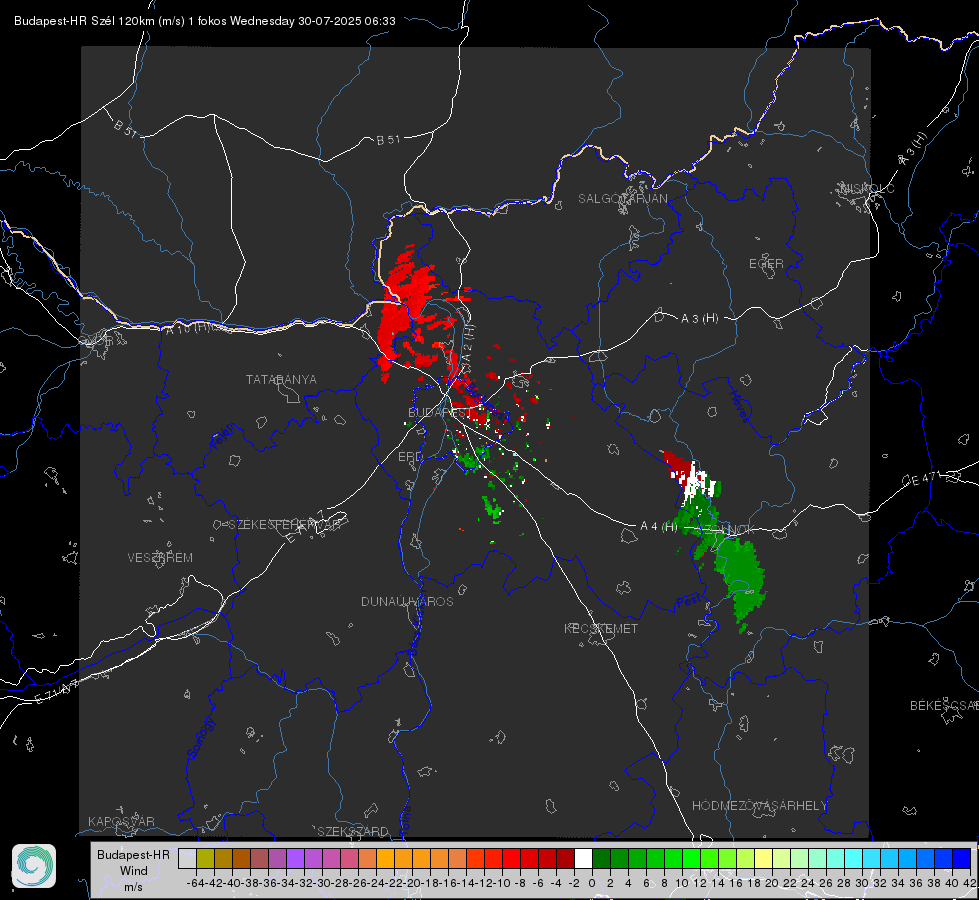Choose the mint swatch between 24 and 26

click(x=817, y=858)
